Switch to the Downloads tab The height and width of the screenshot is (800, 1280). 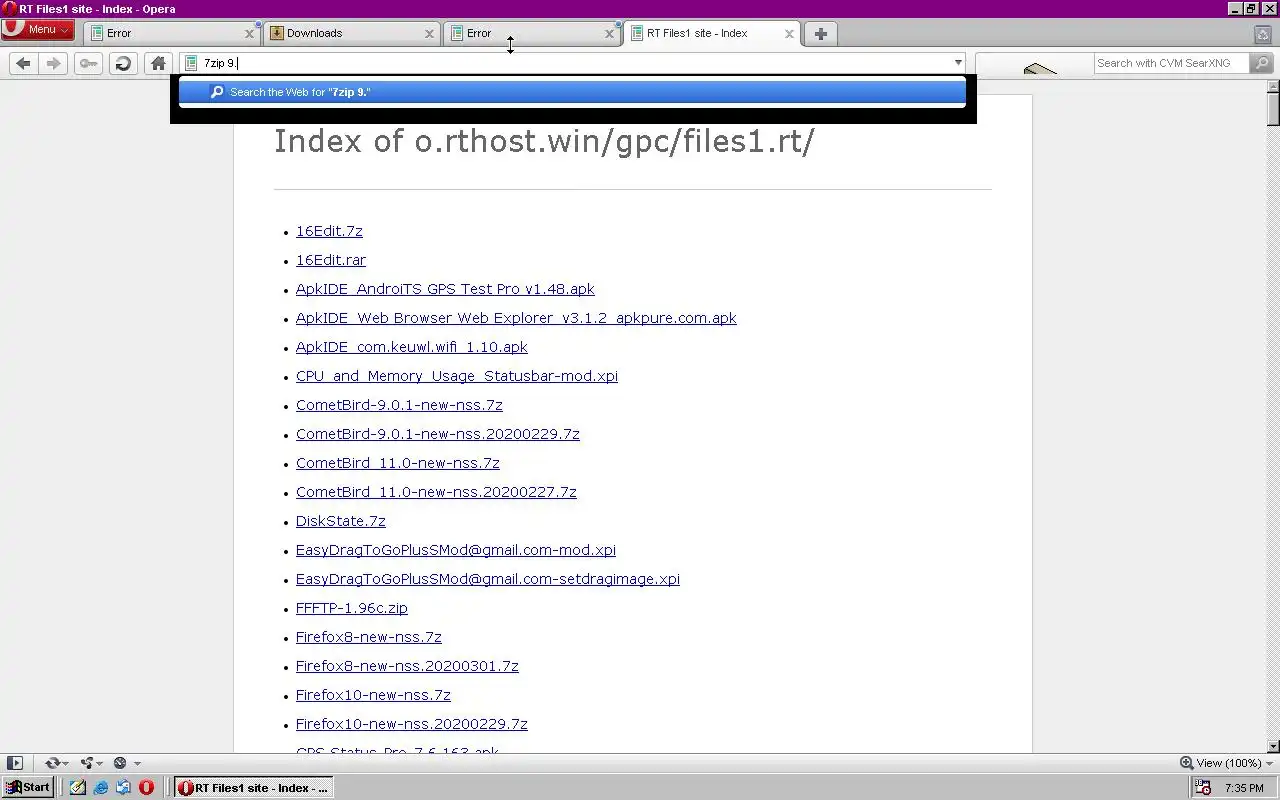pos(351,33)
